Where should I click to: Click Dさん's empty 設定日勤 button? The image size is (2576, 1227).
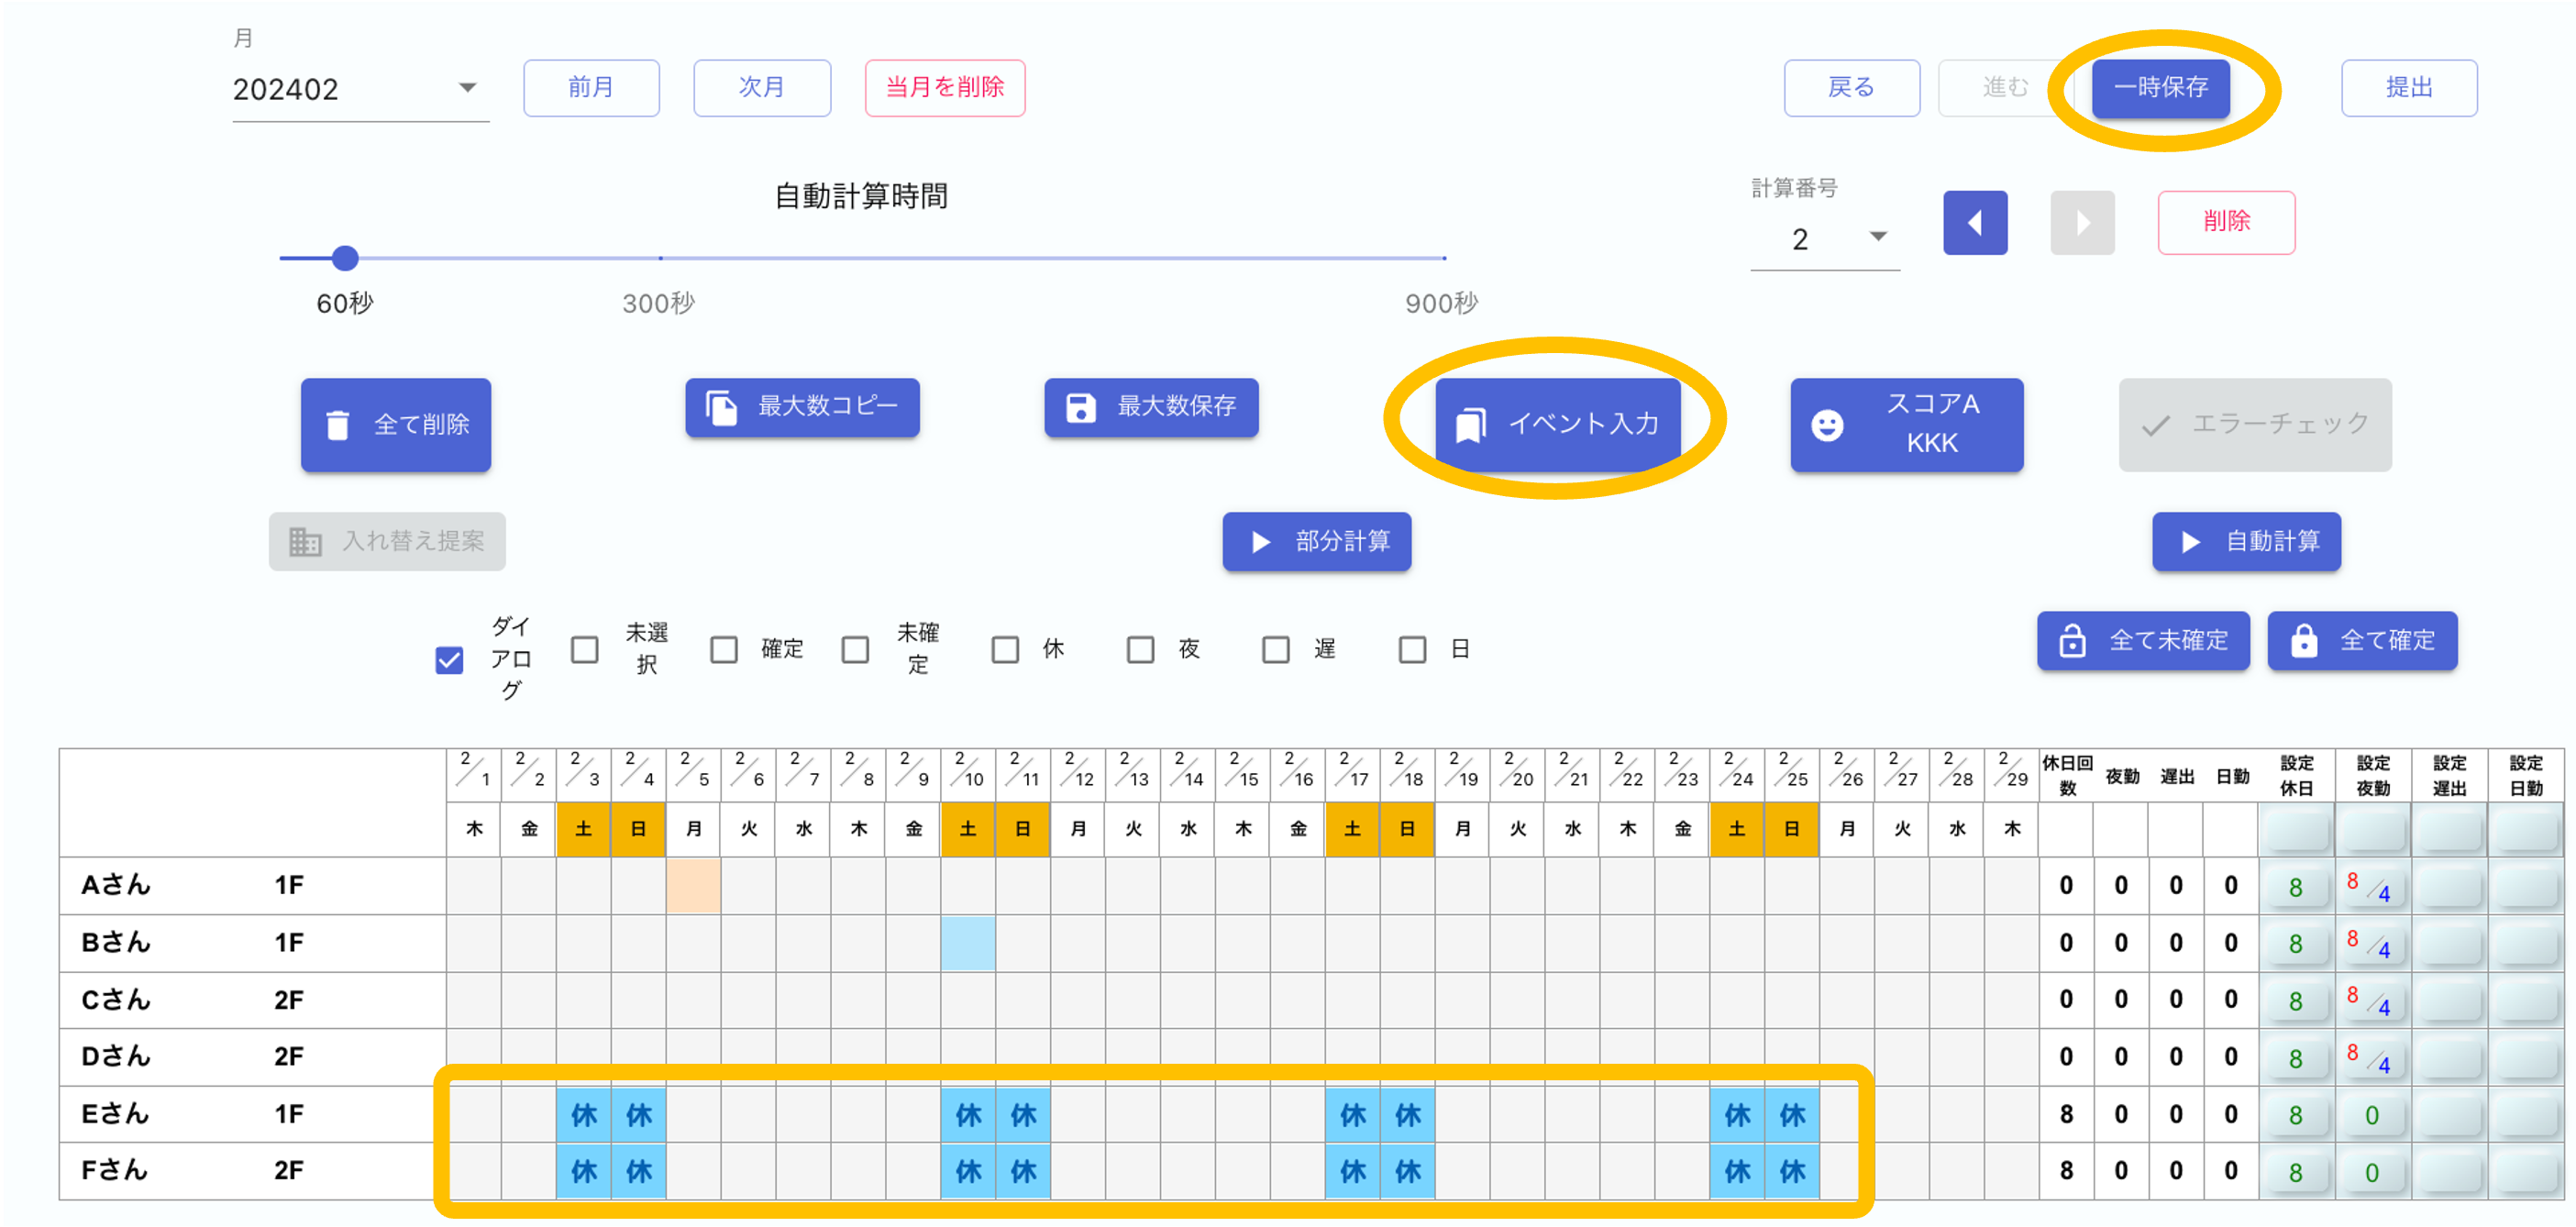2526,1058
